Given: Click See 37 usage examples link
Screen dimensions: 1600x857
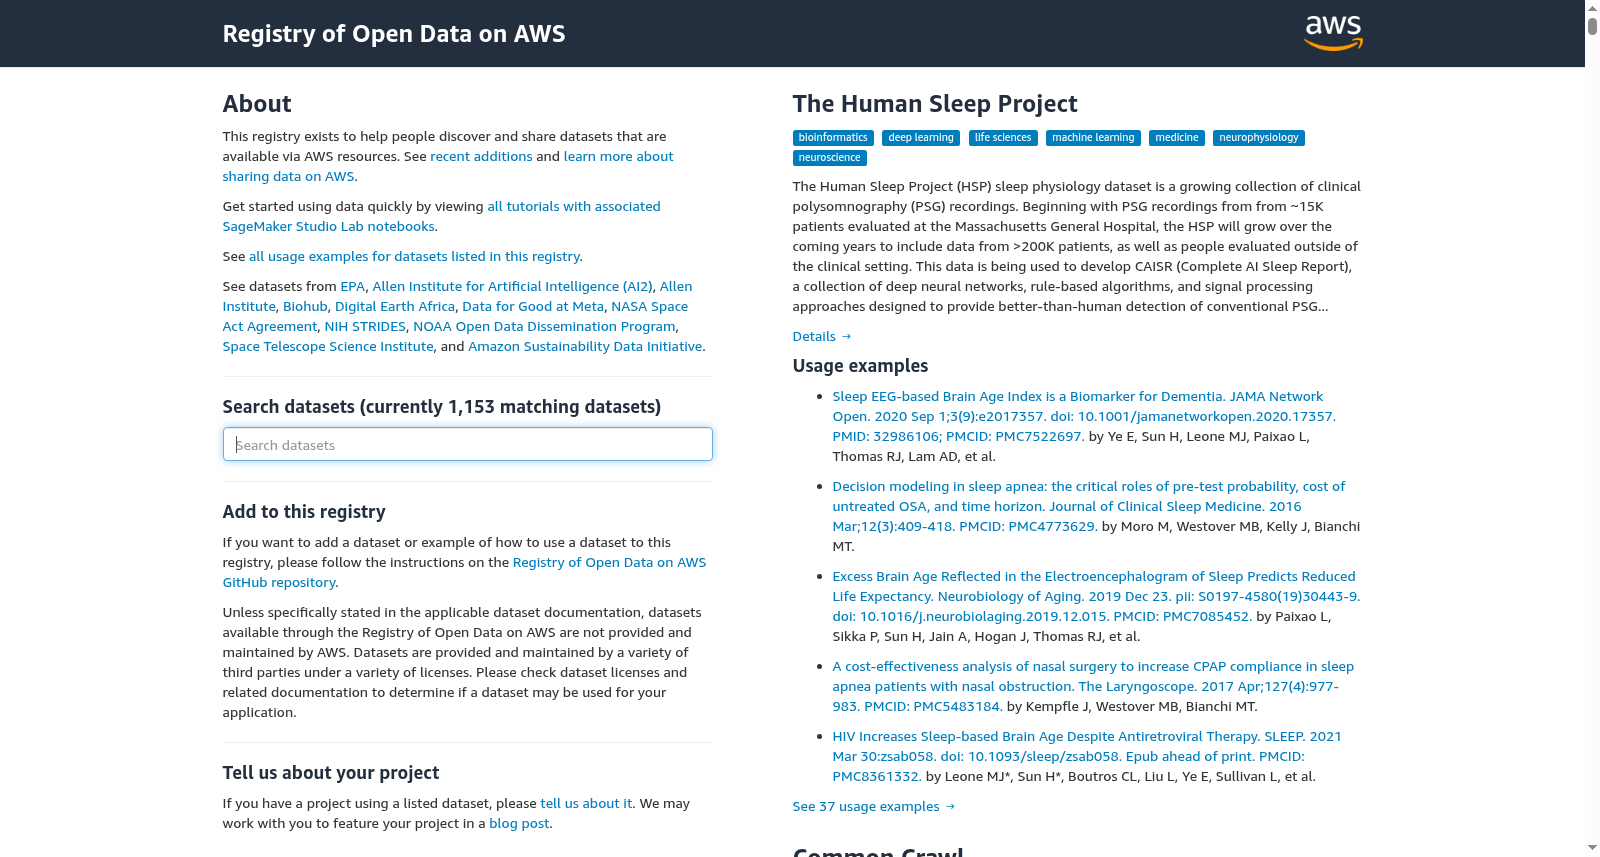Looking at the screenshot, I should 874,806.
